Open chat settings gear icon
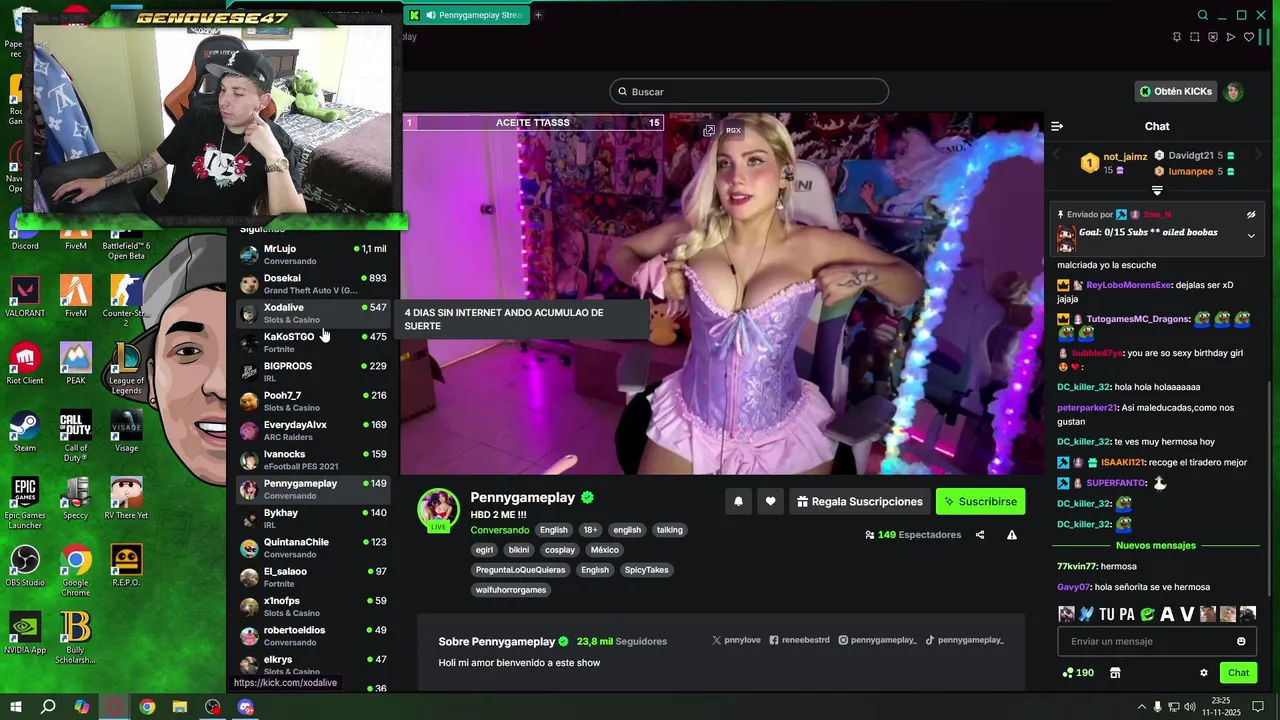The height and width of the screenshot is (720, 1280). tap(1204, 673)
